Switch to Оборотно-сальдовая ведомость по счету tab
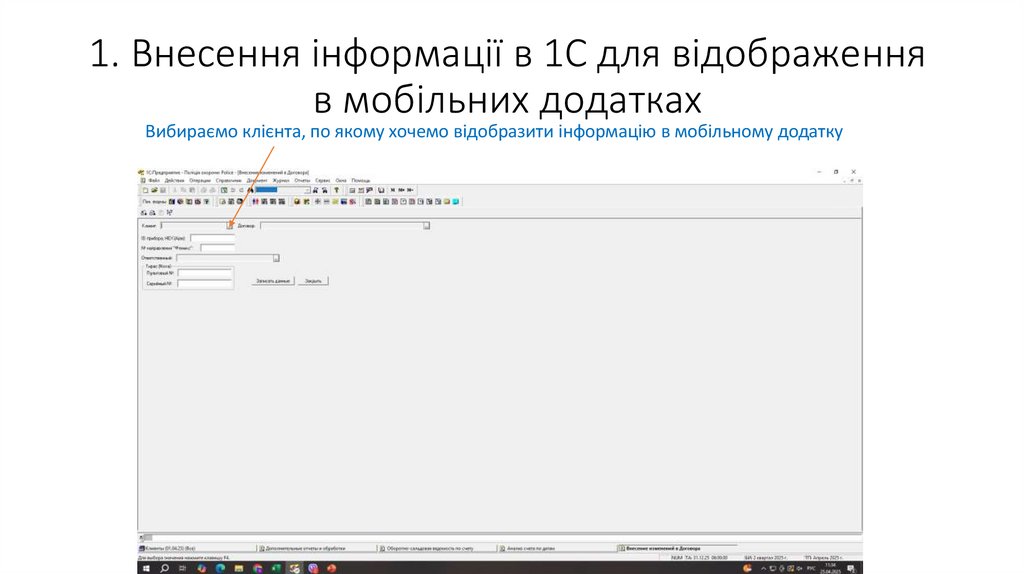Viewport: 1024px width, 574px height. [x=436, y=549]
